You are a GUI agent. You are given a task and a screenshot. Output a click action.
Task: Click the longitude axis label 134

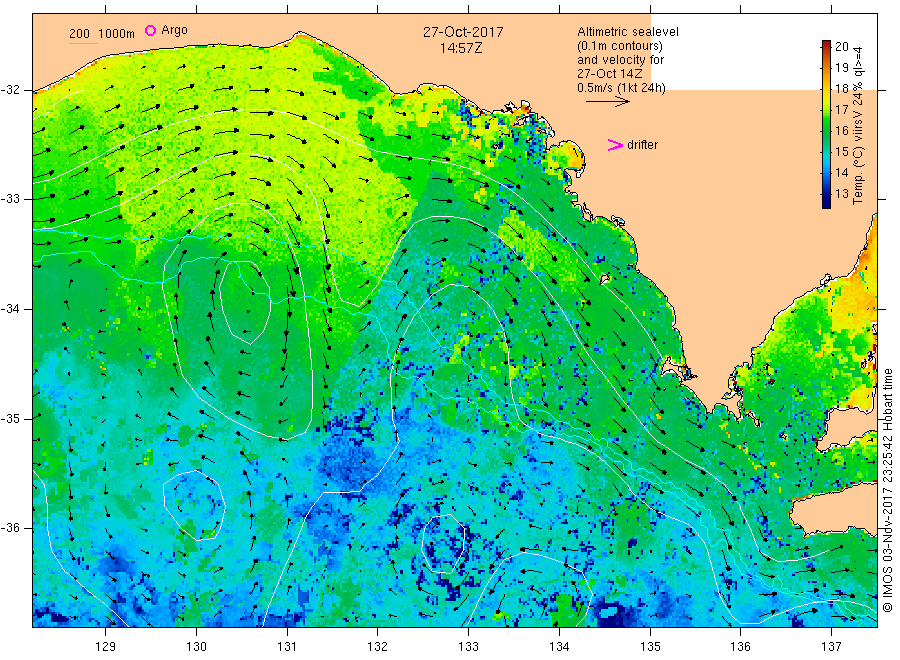coord(559,647)
